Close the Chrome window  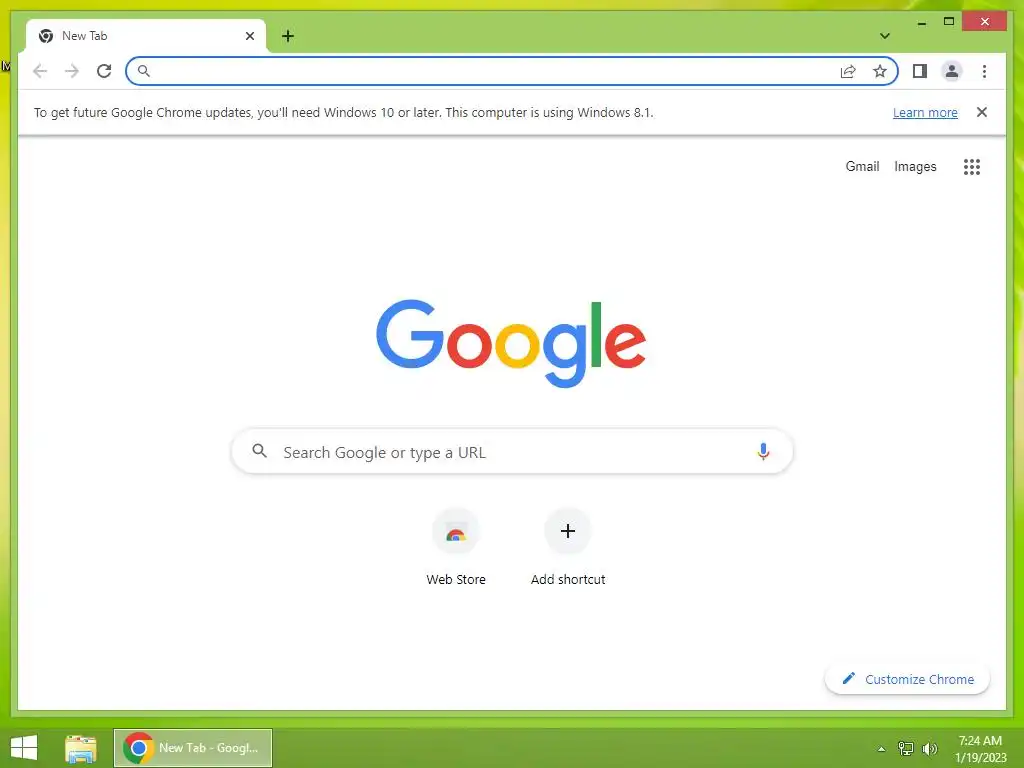point(985,22)
